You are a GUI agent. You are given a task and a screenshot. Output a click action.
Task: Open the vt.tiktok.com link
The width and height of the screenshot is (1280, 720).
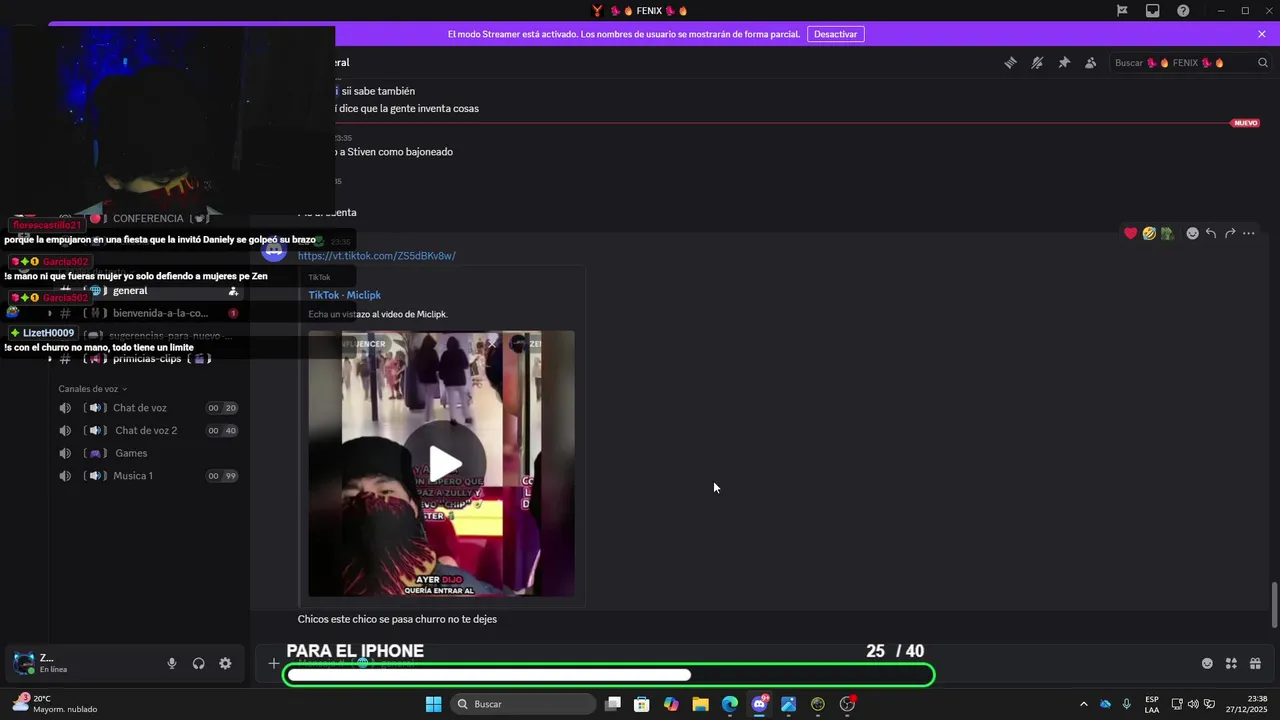(x=376, y=256)
